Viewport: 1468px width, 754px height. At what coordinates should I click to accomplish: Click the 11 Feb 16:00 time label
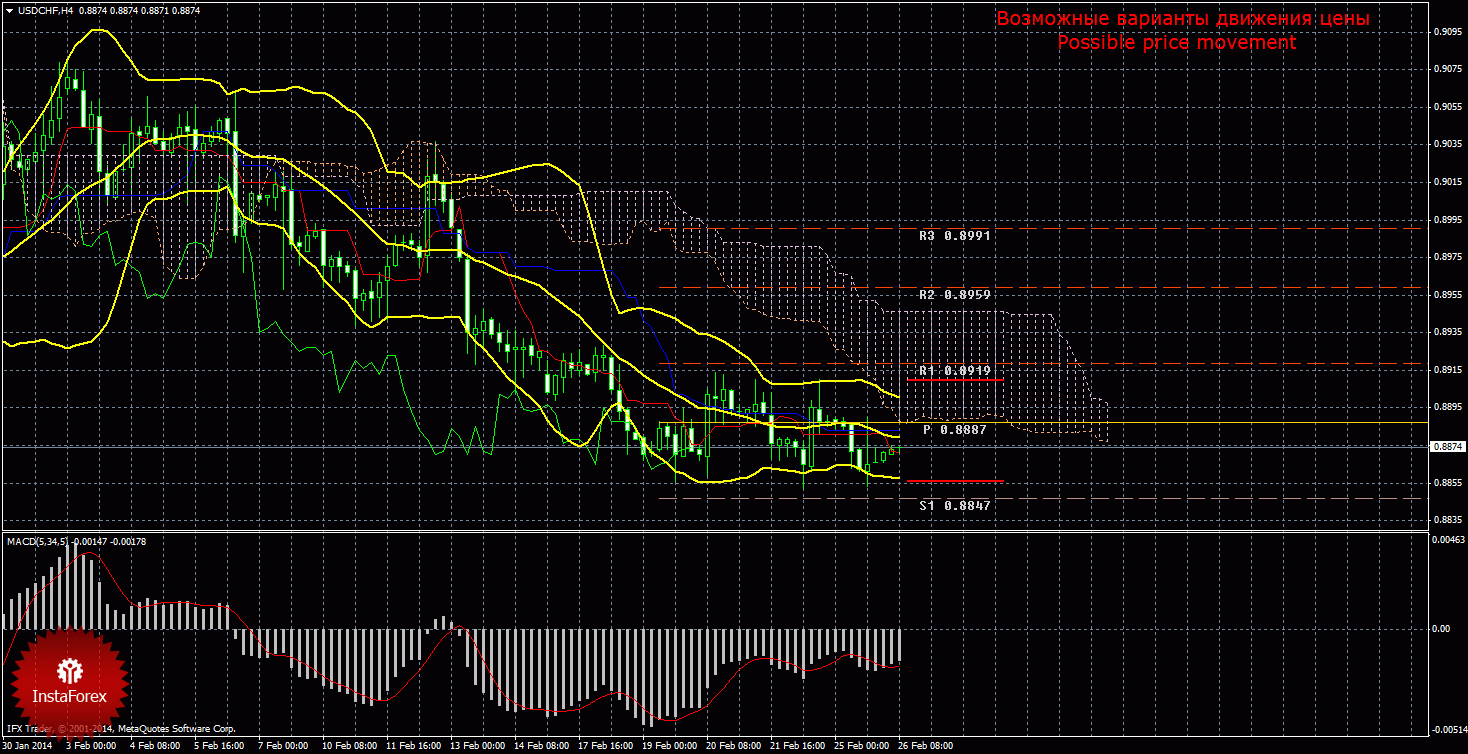pos(413,746)
